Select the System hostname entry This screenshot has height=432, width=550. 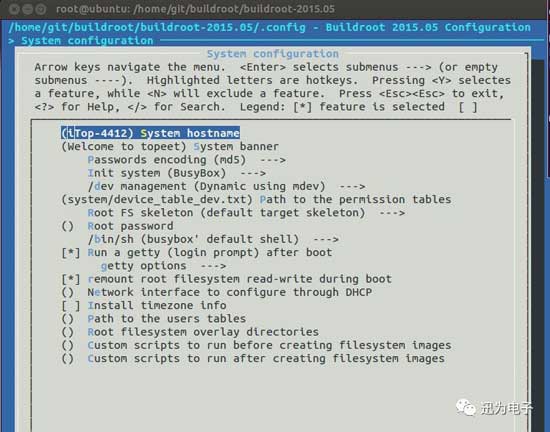150,133
